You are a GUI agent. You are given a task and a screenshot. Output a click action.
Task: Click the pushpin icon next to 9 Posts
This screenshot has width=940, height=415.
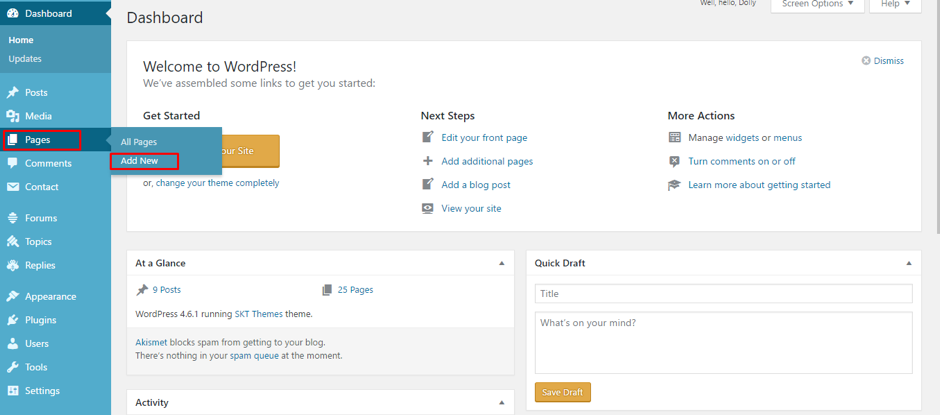(x=141, y=290)
